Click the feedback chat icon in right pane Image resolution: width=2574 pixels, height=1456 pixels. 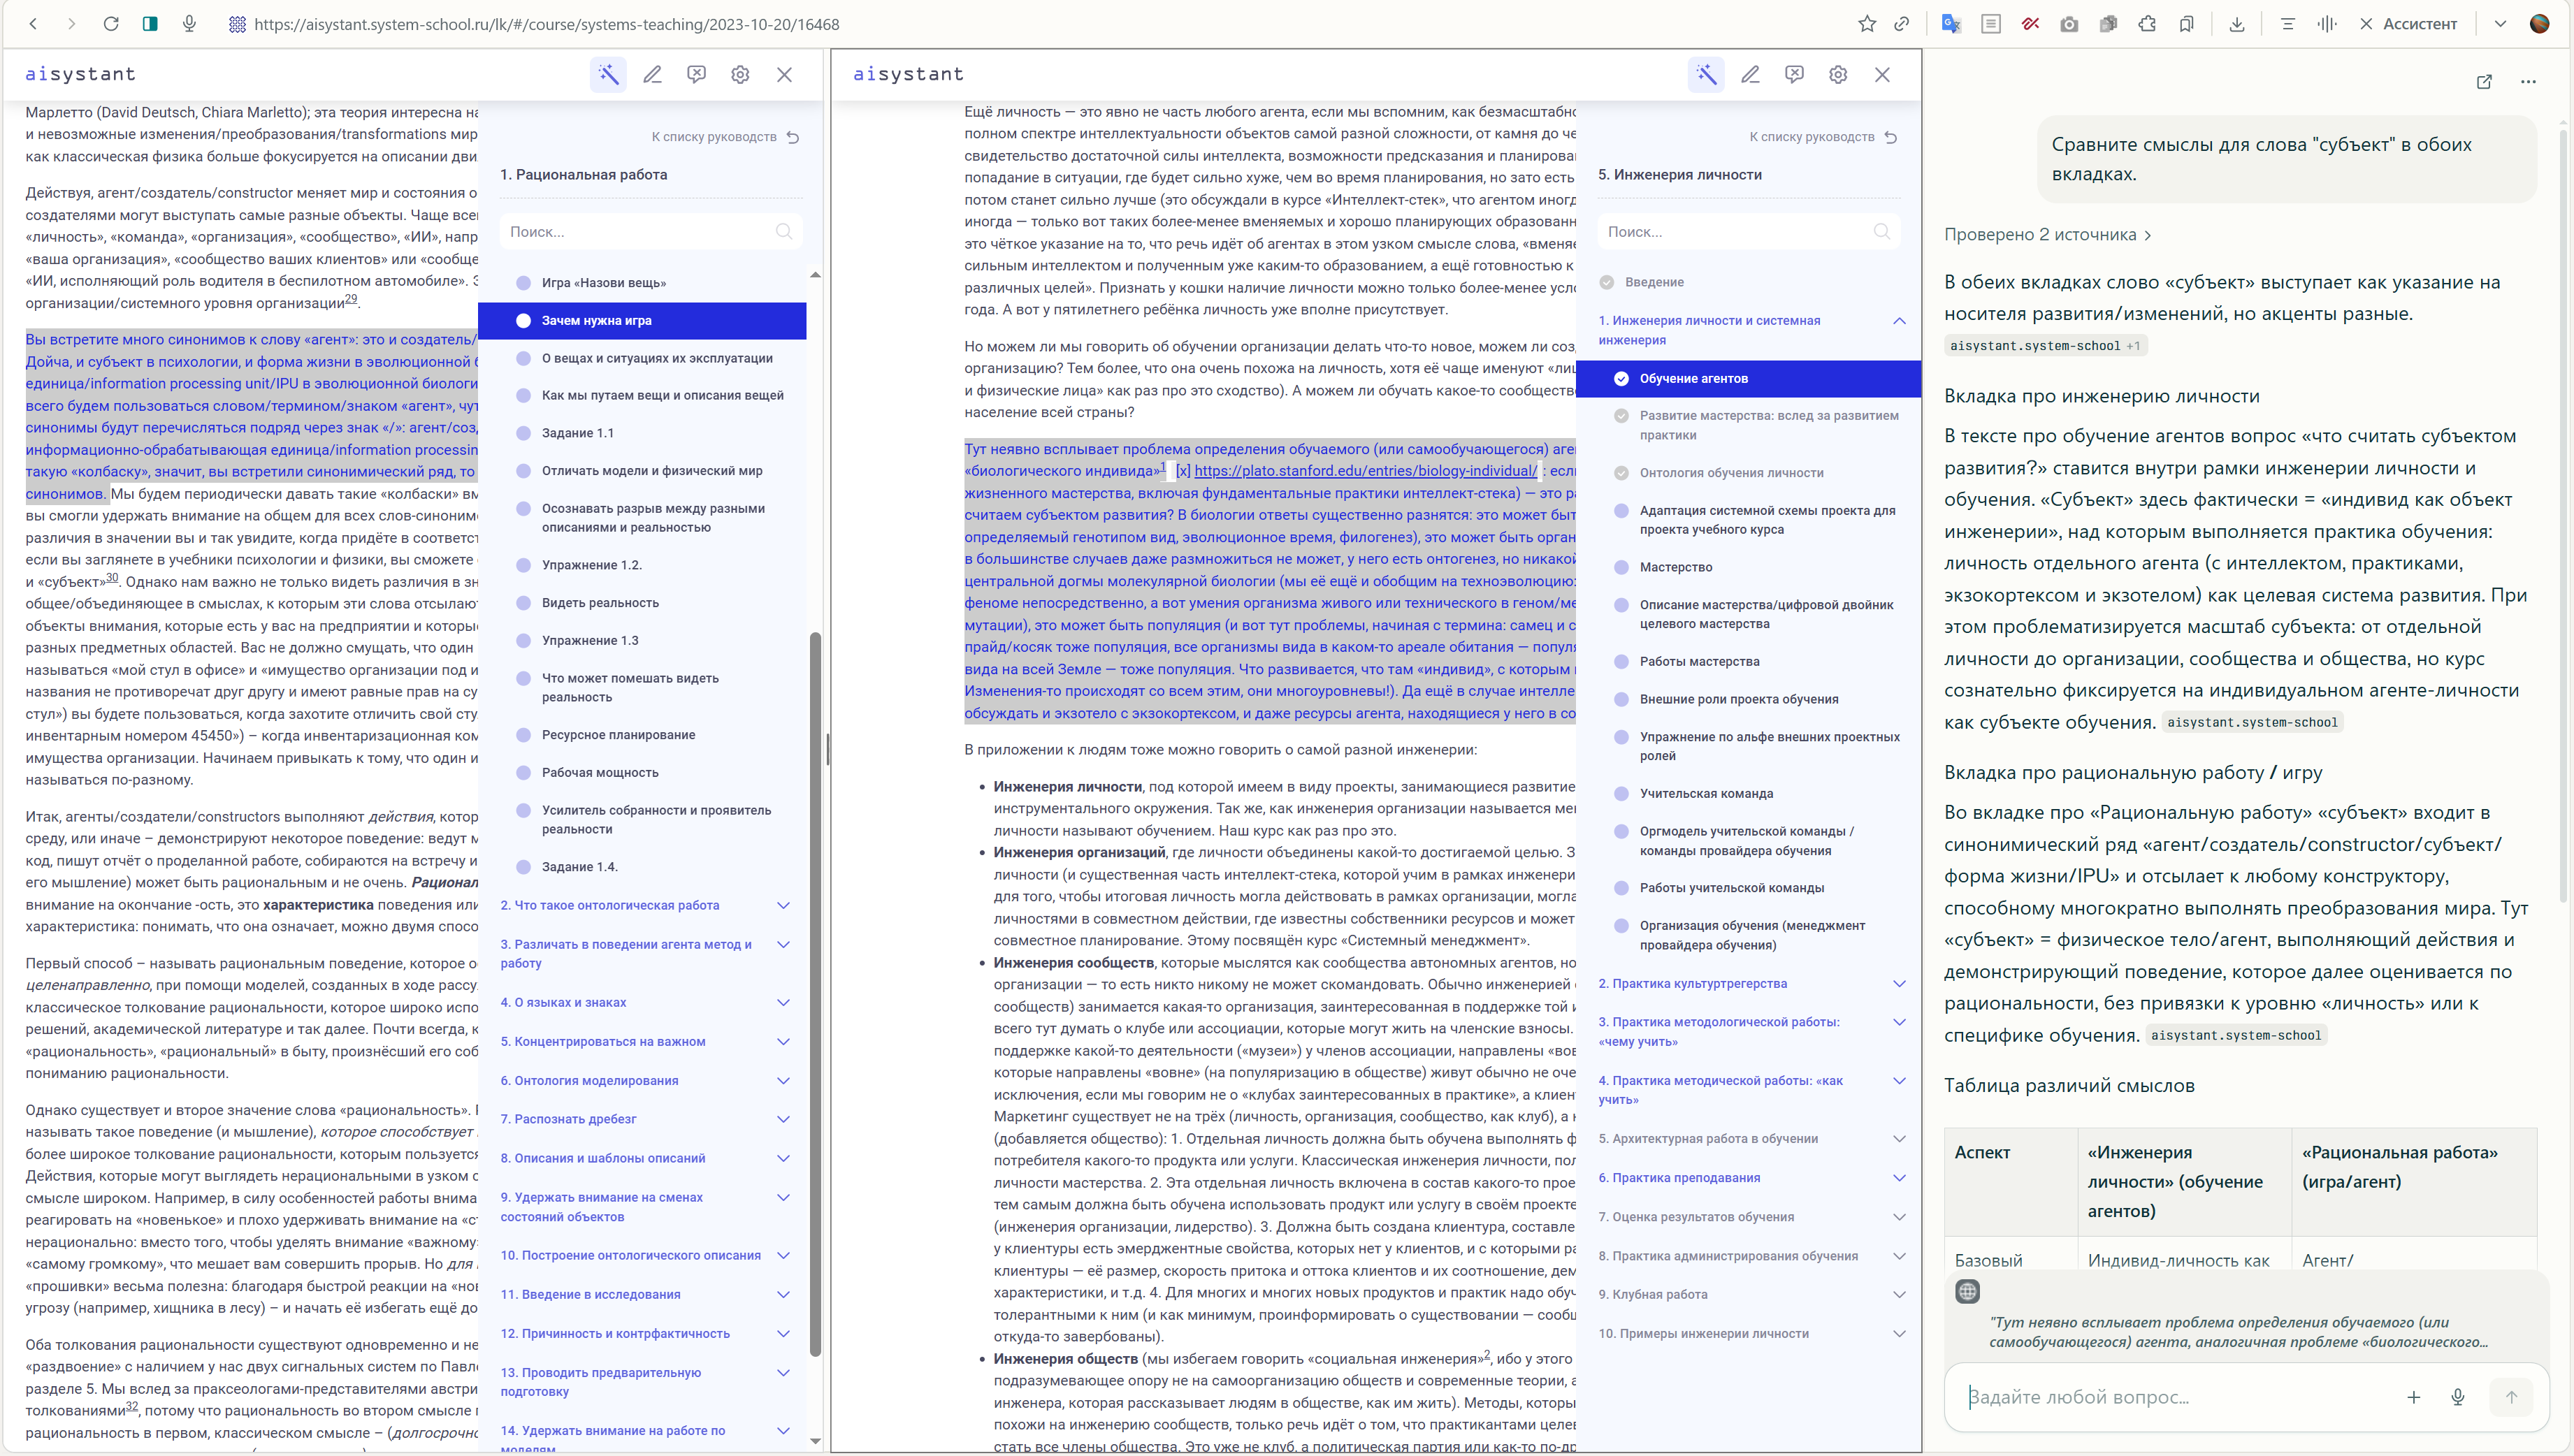[1794, 74]
